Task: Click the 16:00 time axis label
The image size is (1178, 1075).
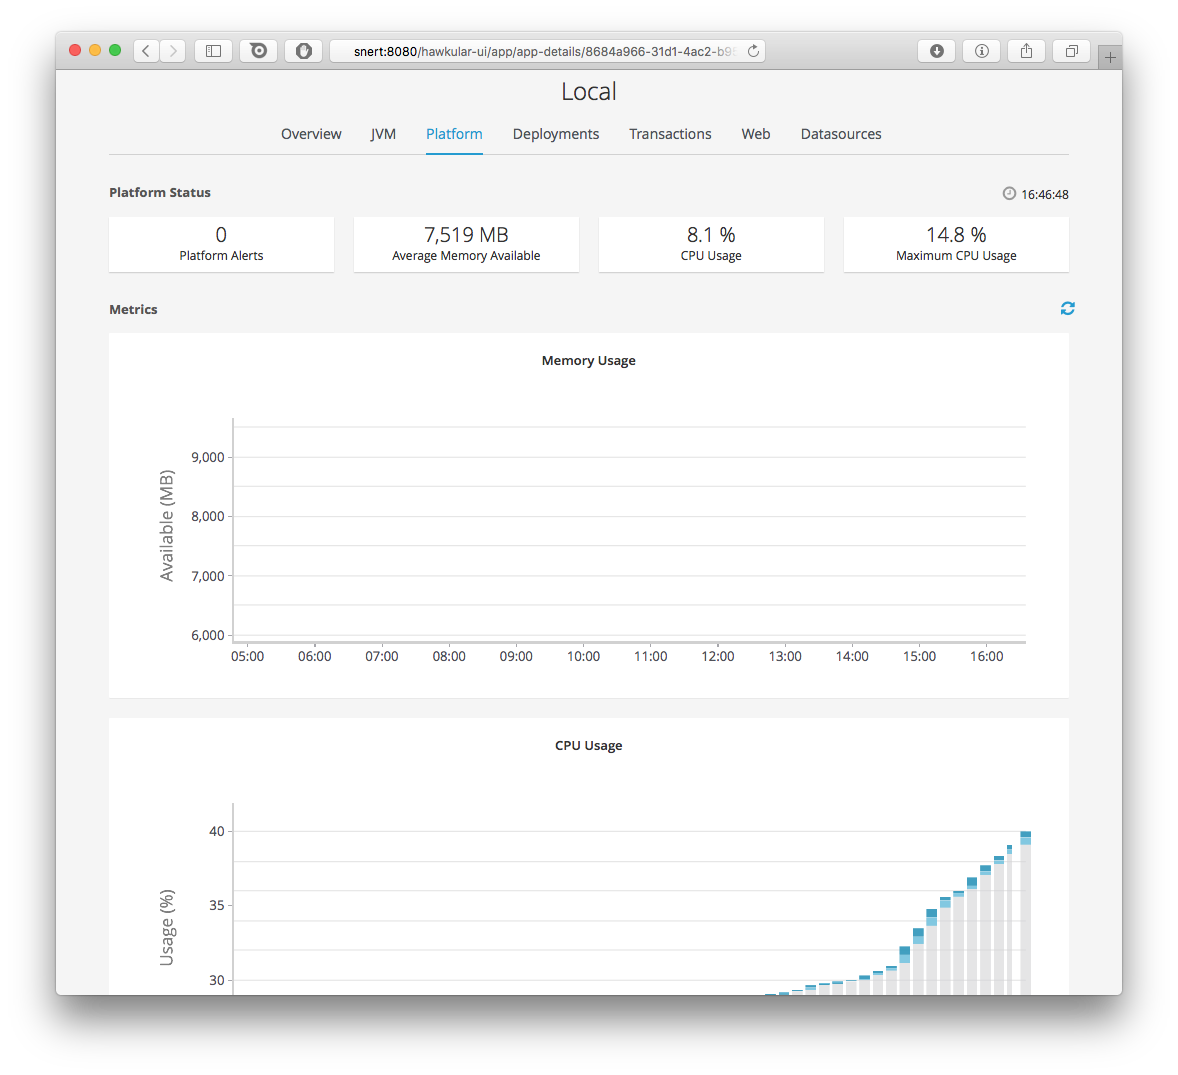Action: (x=986, y=657)
